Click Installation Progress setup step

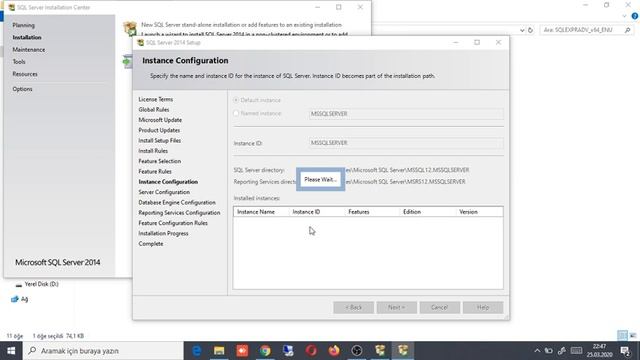coord(163,233)
